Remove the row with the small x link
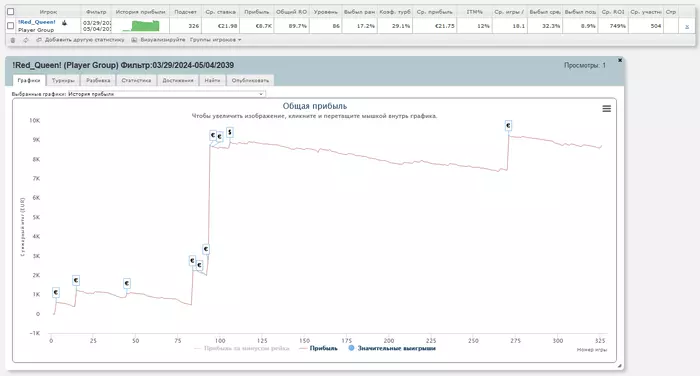 pyautogui.click(x=687, y=27)
